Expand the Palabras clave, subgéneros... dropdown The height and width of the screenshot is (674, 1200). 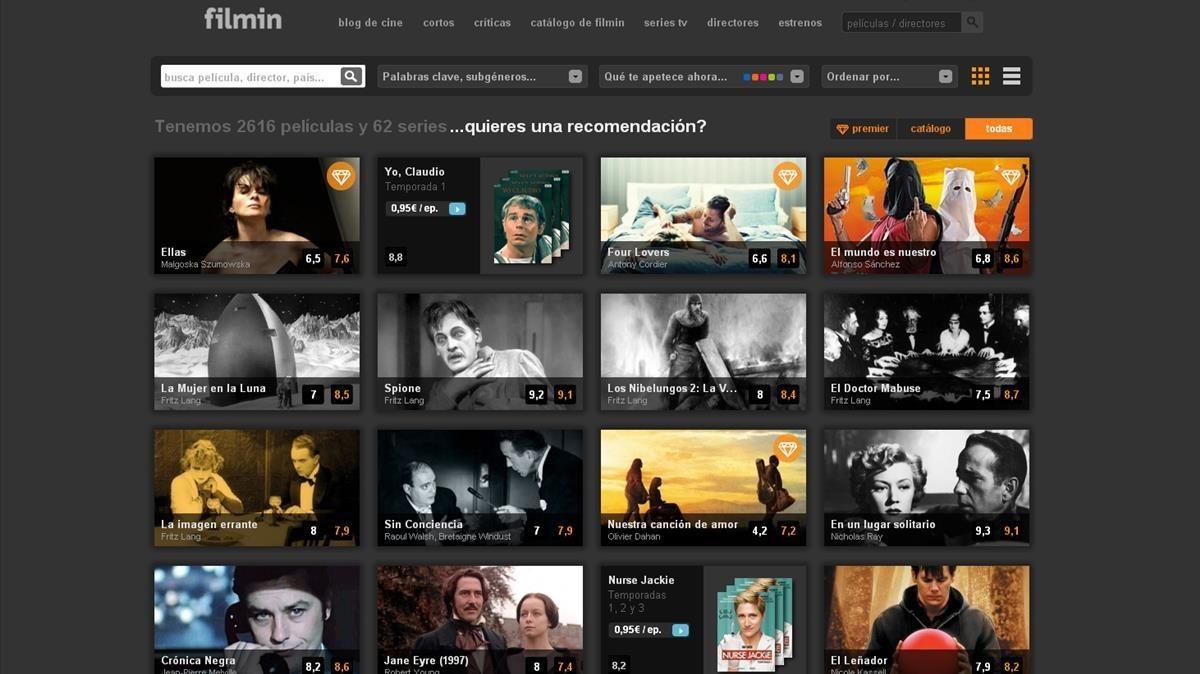(480, 75)
